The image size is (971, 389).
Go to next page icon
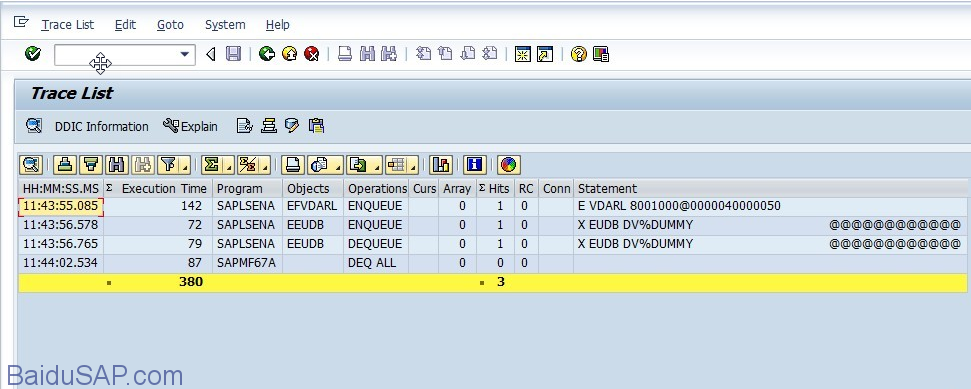pos(468,54)
